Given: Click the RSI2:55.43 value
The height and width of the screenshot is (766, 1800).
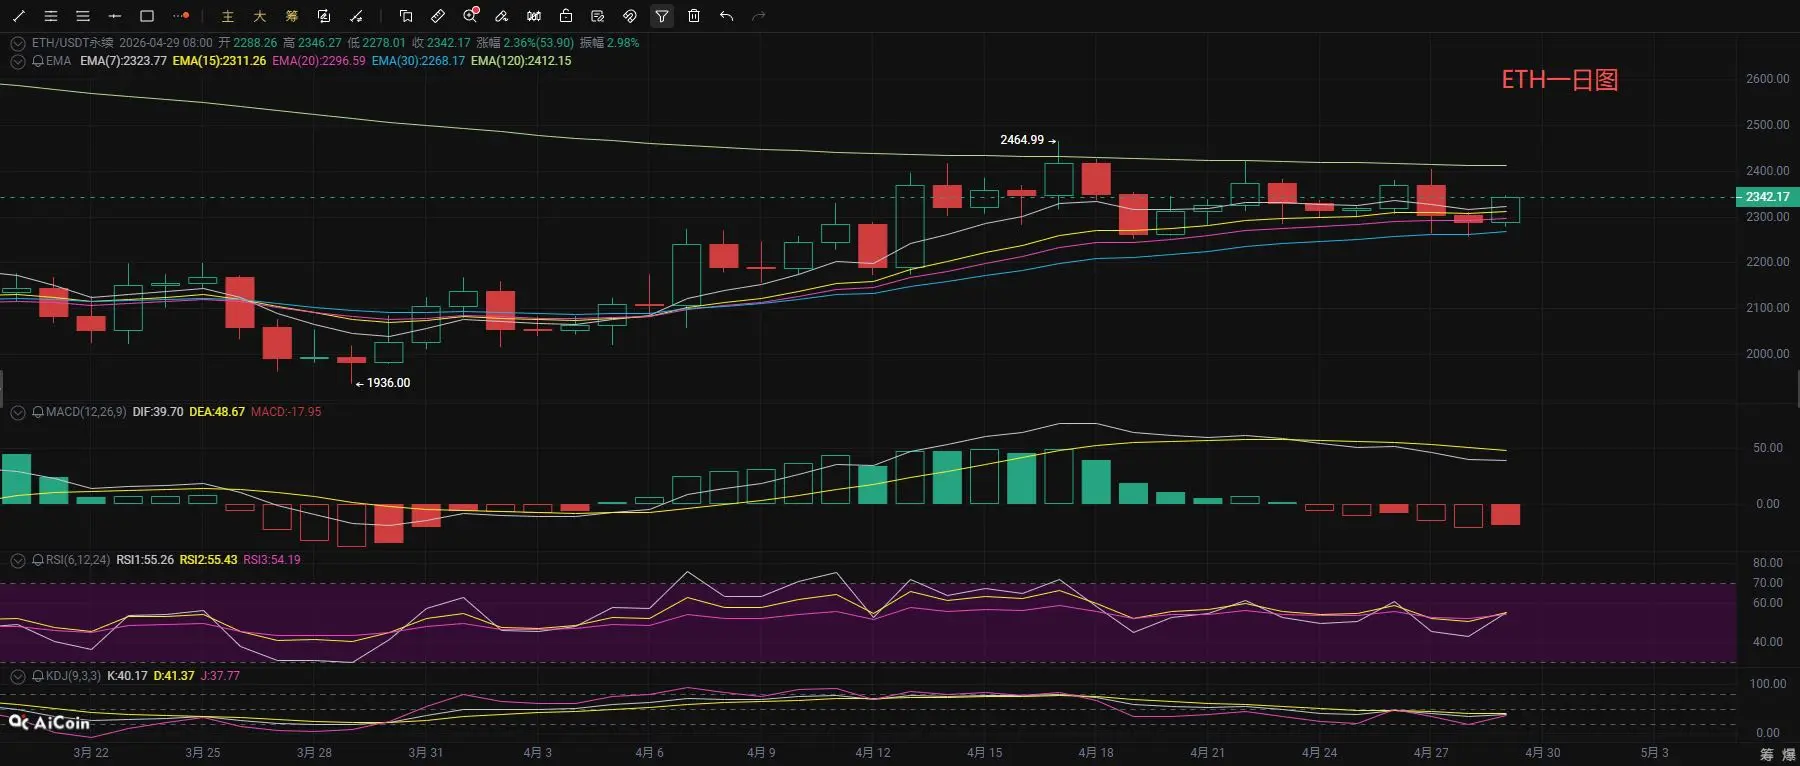Looking at the screenshot, I should (x=208, y=560).
